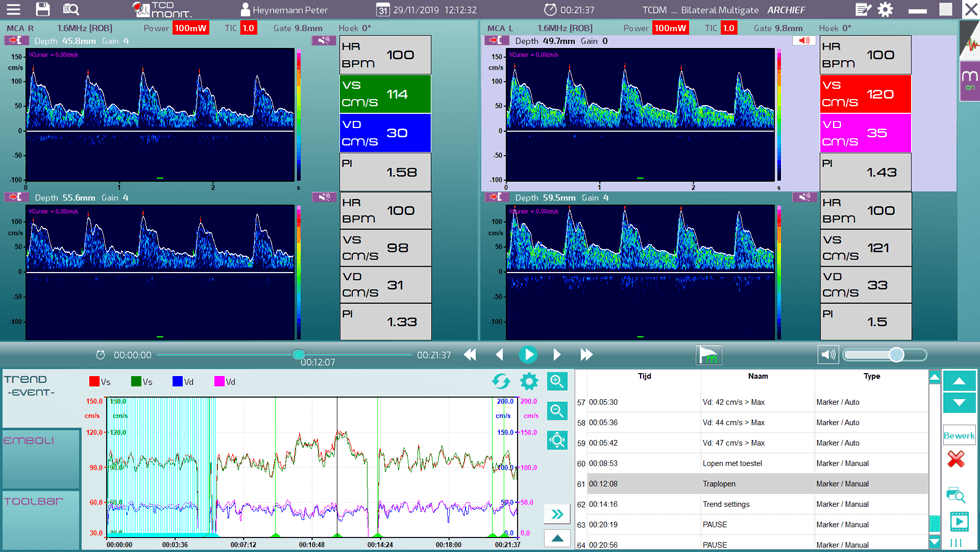Switch to the Emboli tab
The height and width of the screenshot is (552, 980).
(40, 457)
